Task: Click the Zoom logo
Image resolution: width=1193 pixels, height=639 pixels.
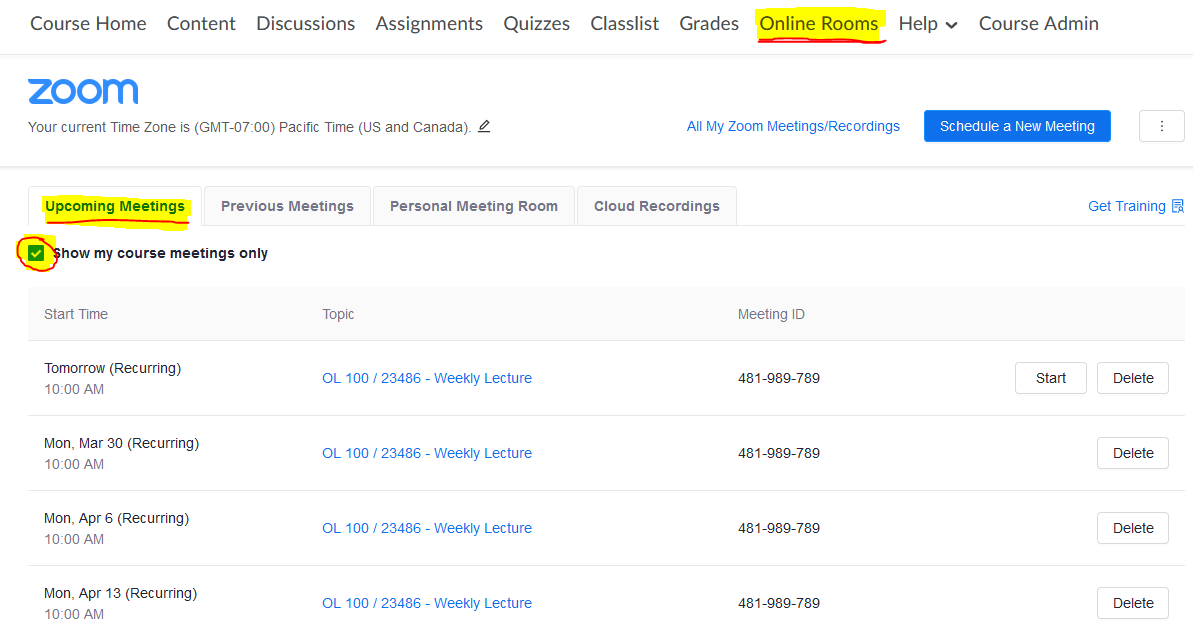Action: pyautogui.click(x=83, y=92)
